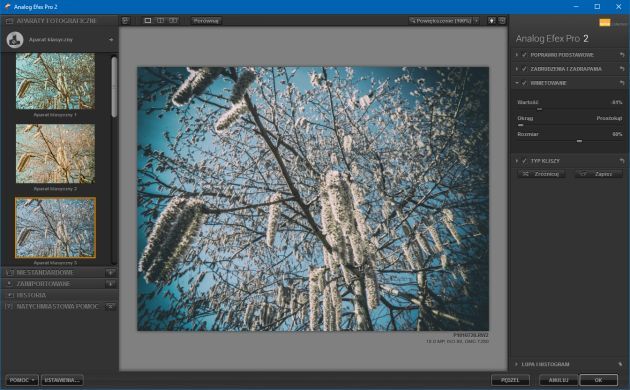Image resolution: width=630 pixels, height=390 pixels.
Task: Confirm with the OK button
Action: click(599, 380)
